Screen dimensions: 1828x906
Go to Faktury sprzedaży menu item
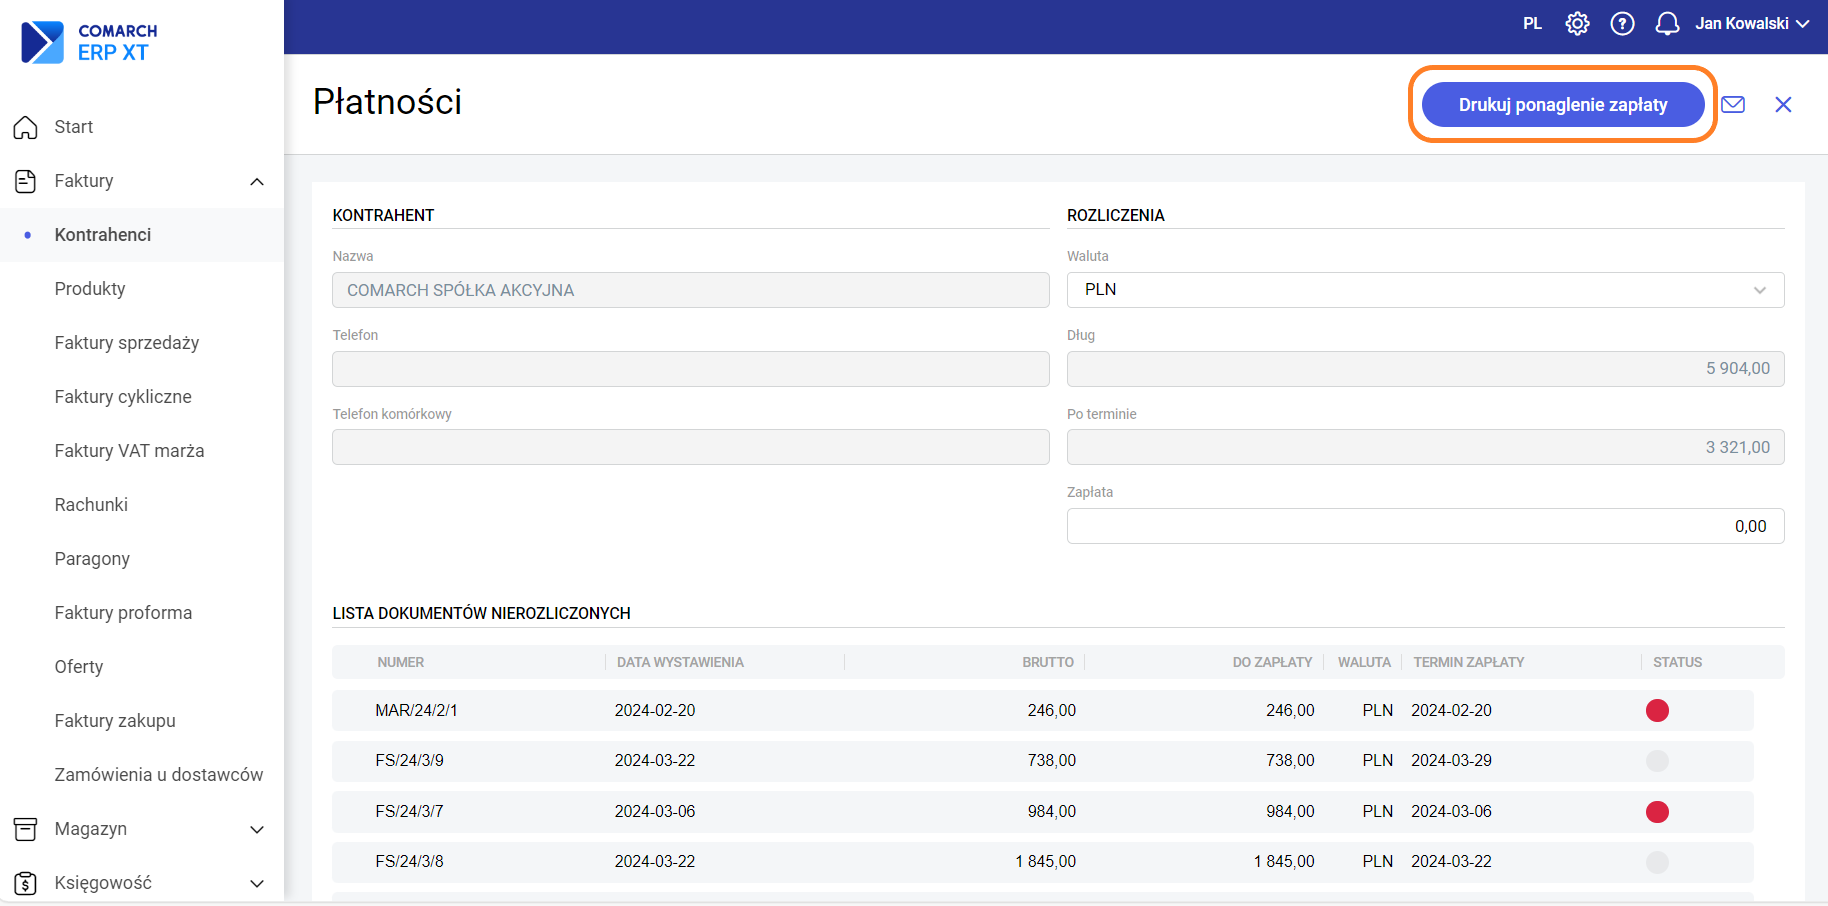click(127, 343)
